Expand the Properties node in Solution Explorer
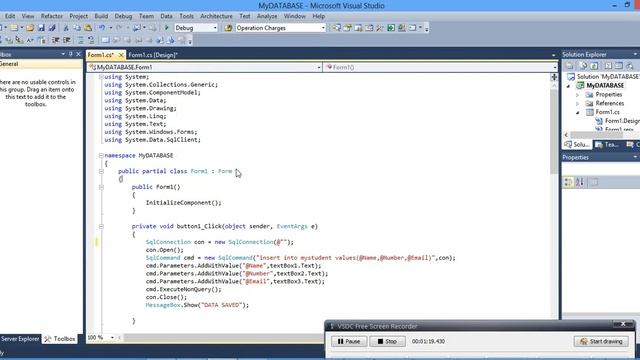This screenshot has height=360, width=640. [x=578, y=95]
